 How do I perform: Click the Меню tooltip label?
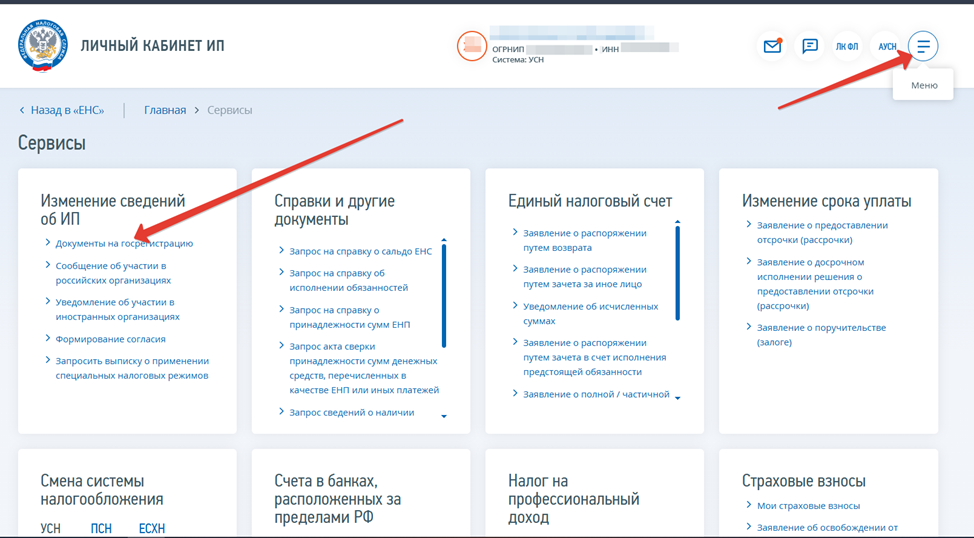[x=924, y=86]
